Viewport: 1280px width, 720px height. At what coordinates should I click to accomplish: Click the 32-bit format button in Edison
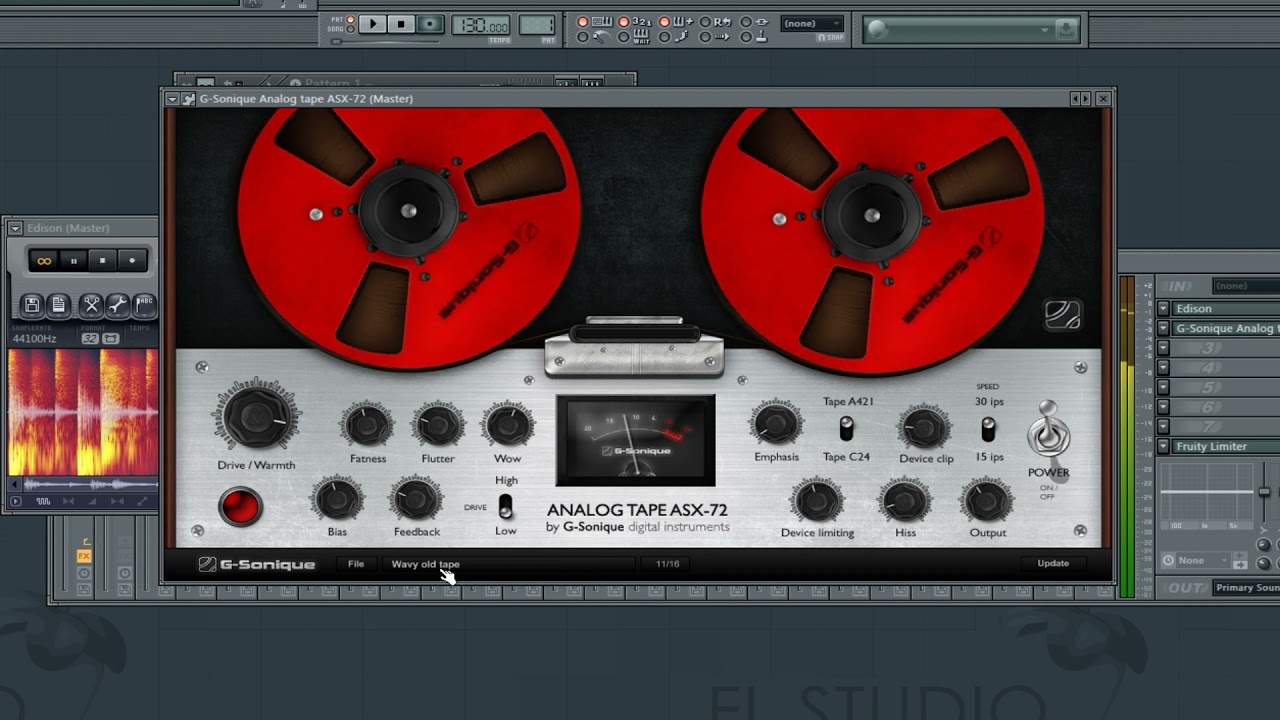click(x=90, y=339)
